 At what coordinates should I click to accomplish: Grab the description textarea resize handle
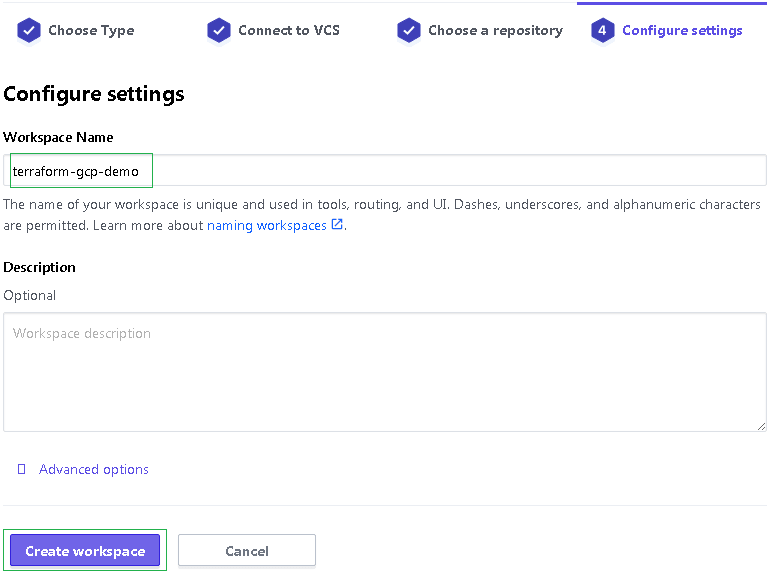pyautogui.click(x=761, y=426)
